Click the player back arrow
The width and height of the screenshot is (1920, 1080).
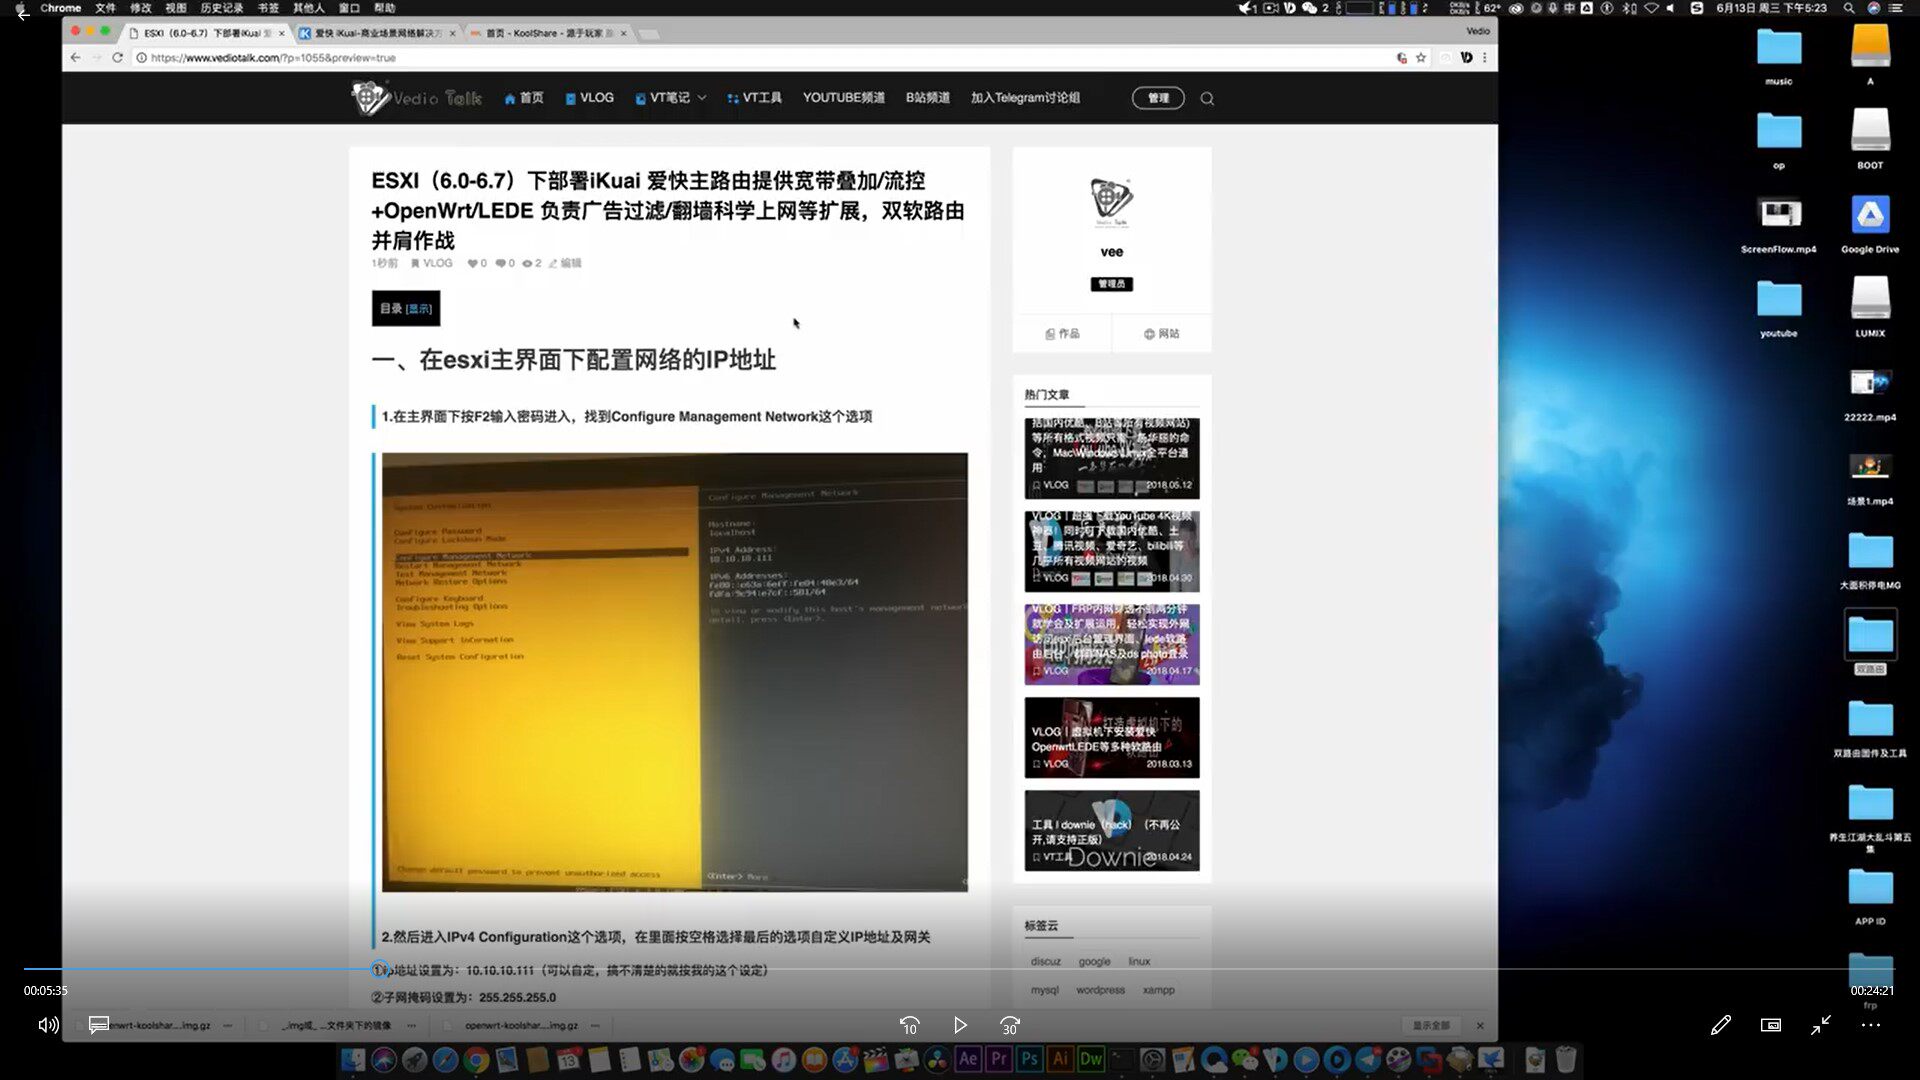[23, 15]
